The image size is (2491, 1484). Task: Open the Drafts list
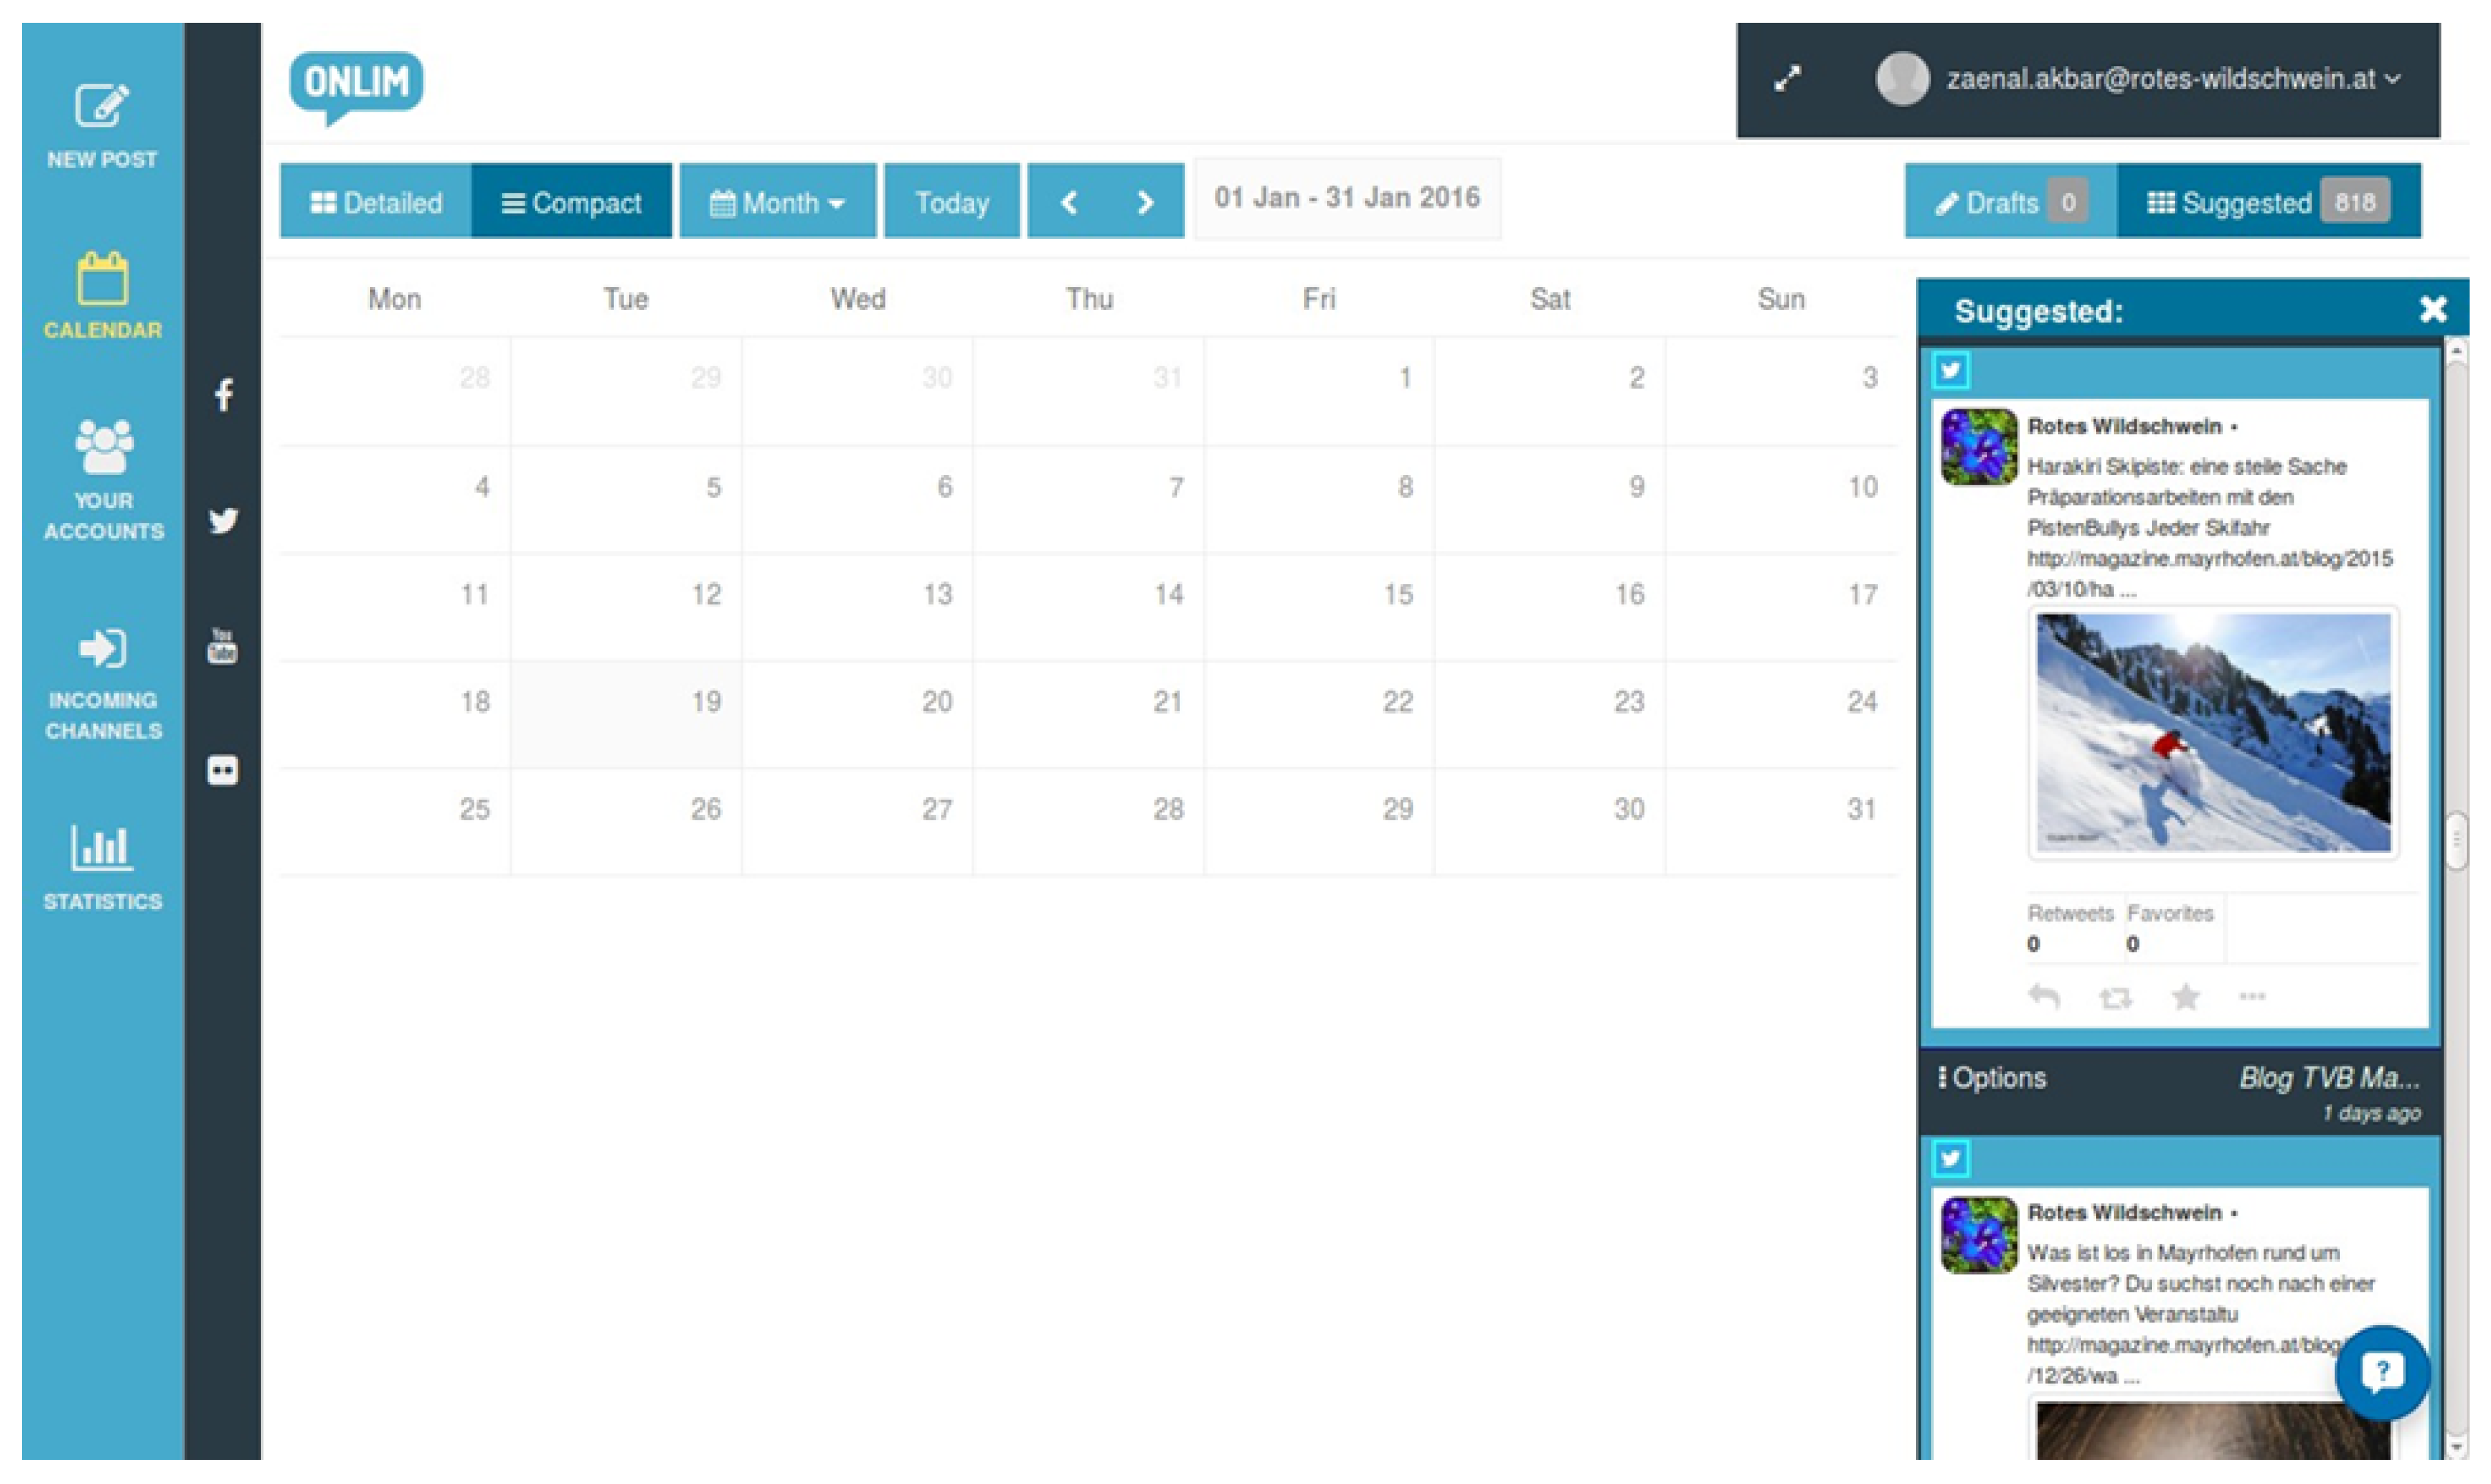click(x=2009, y=203)
